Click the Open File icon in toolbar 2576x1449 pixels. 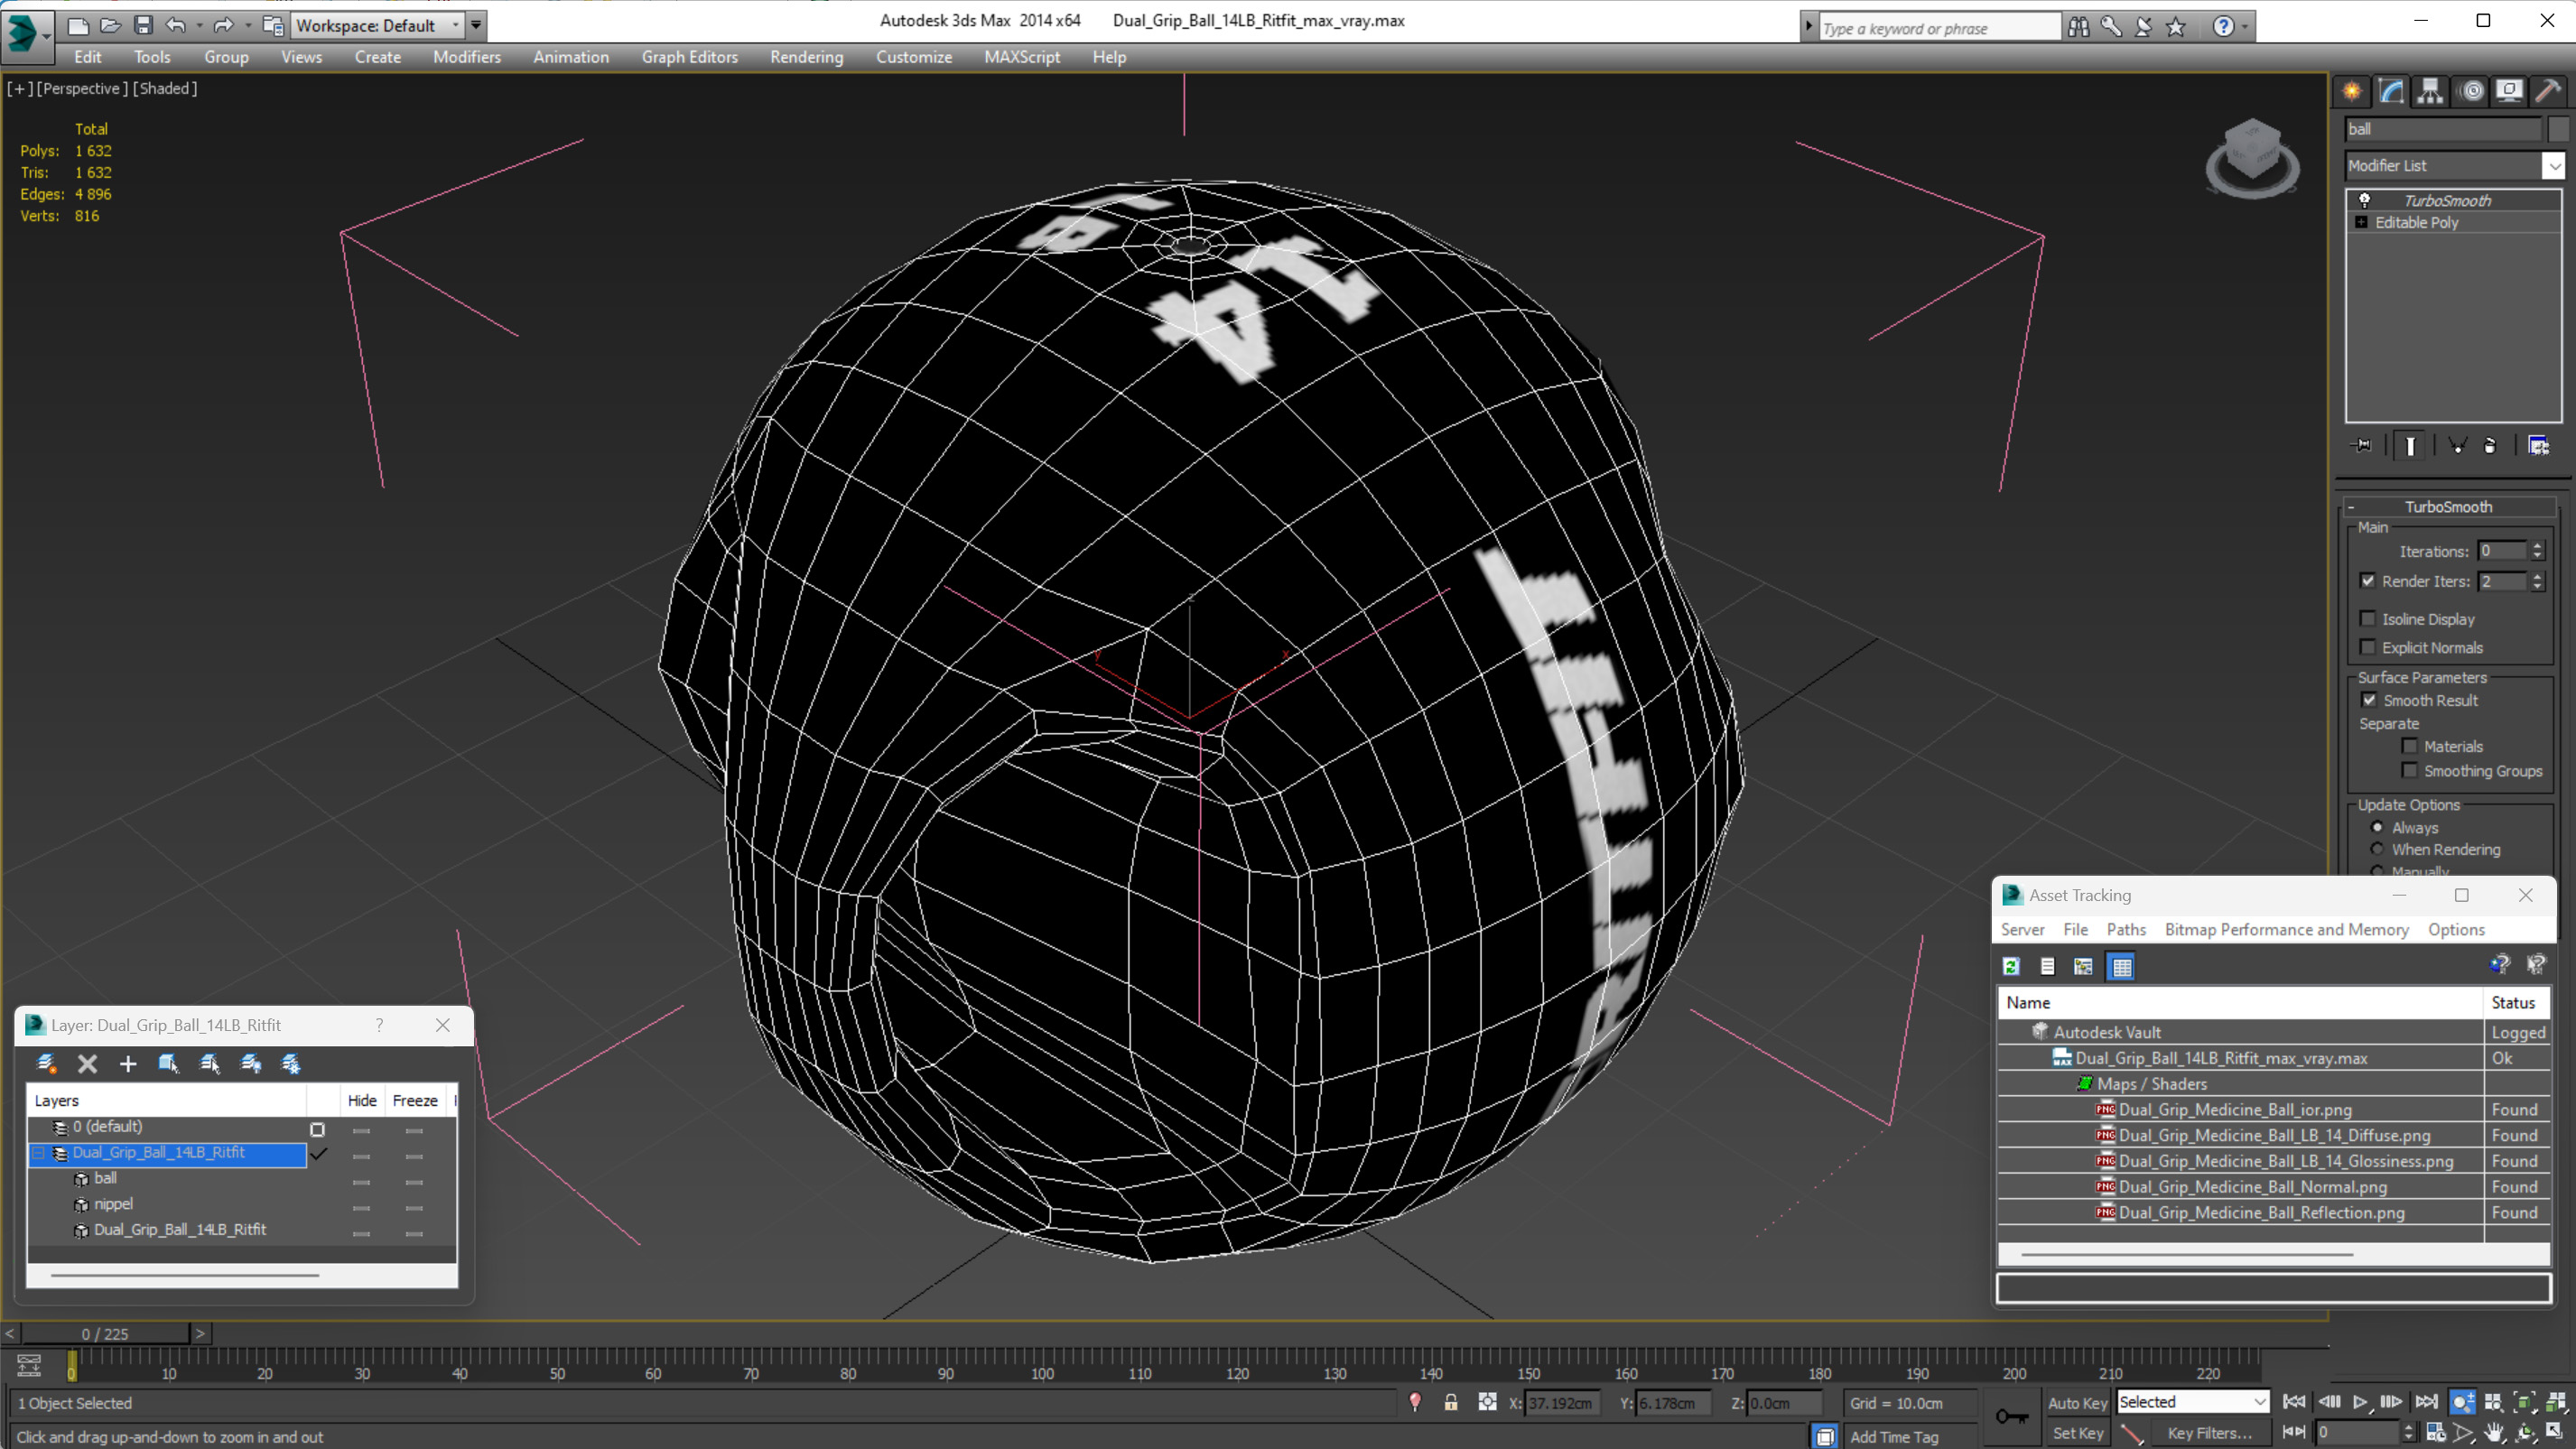(x=110, y=25)
